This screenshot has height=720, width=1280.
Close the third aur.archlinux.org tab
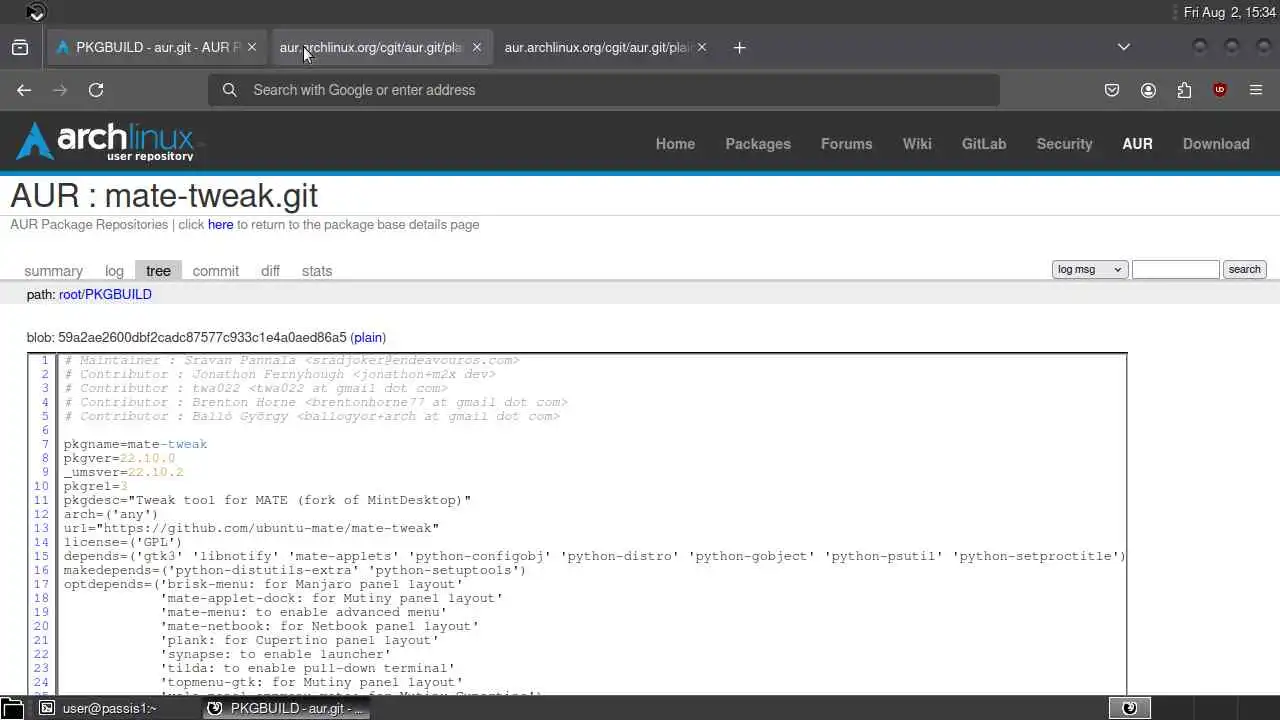(702, 47)
